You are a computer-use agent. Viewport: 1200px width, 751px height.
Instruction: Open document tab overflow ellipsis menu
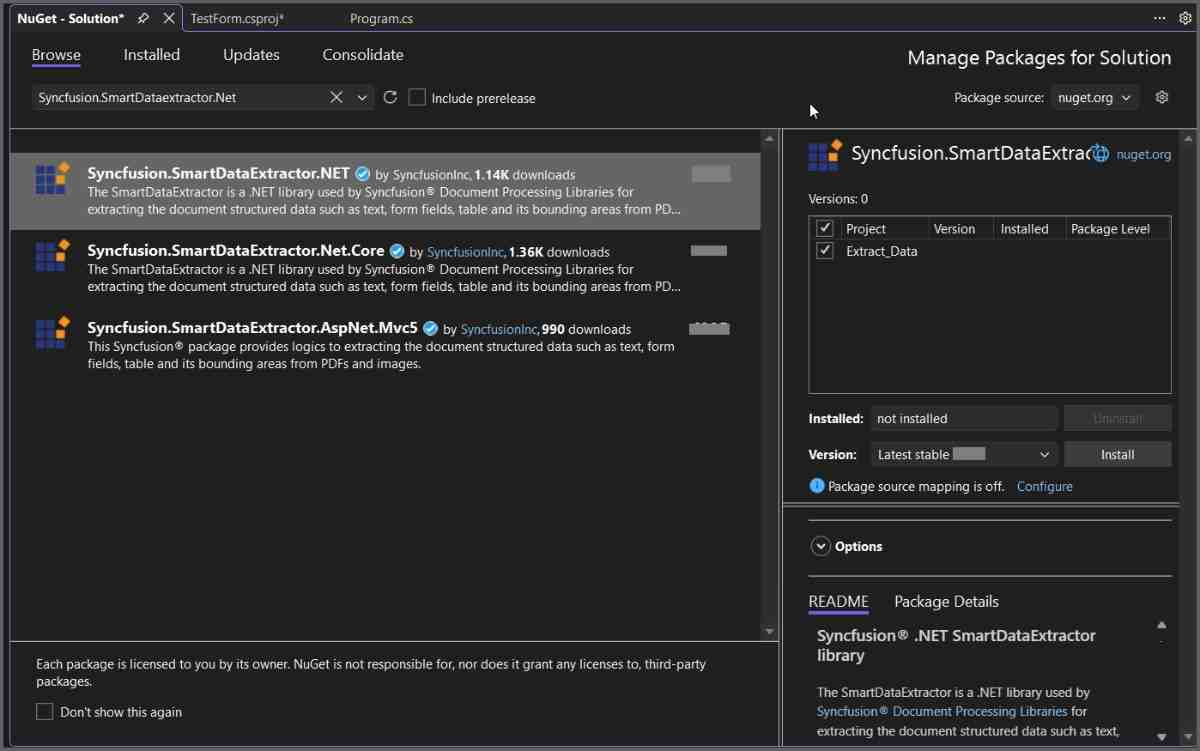pos(1160,18)
